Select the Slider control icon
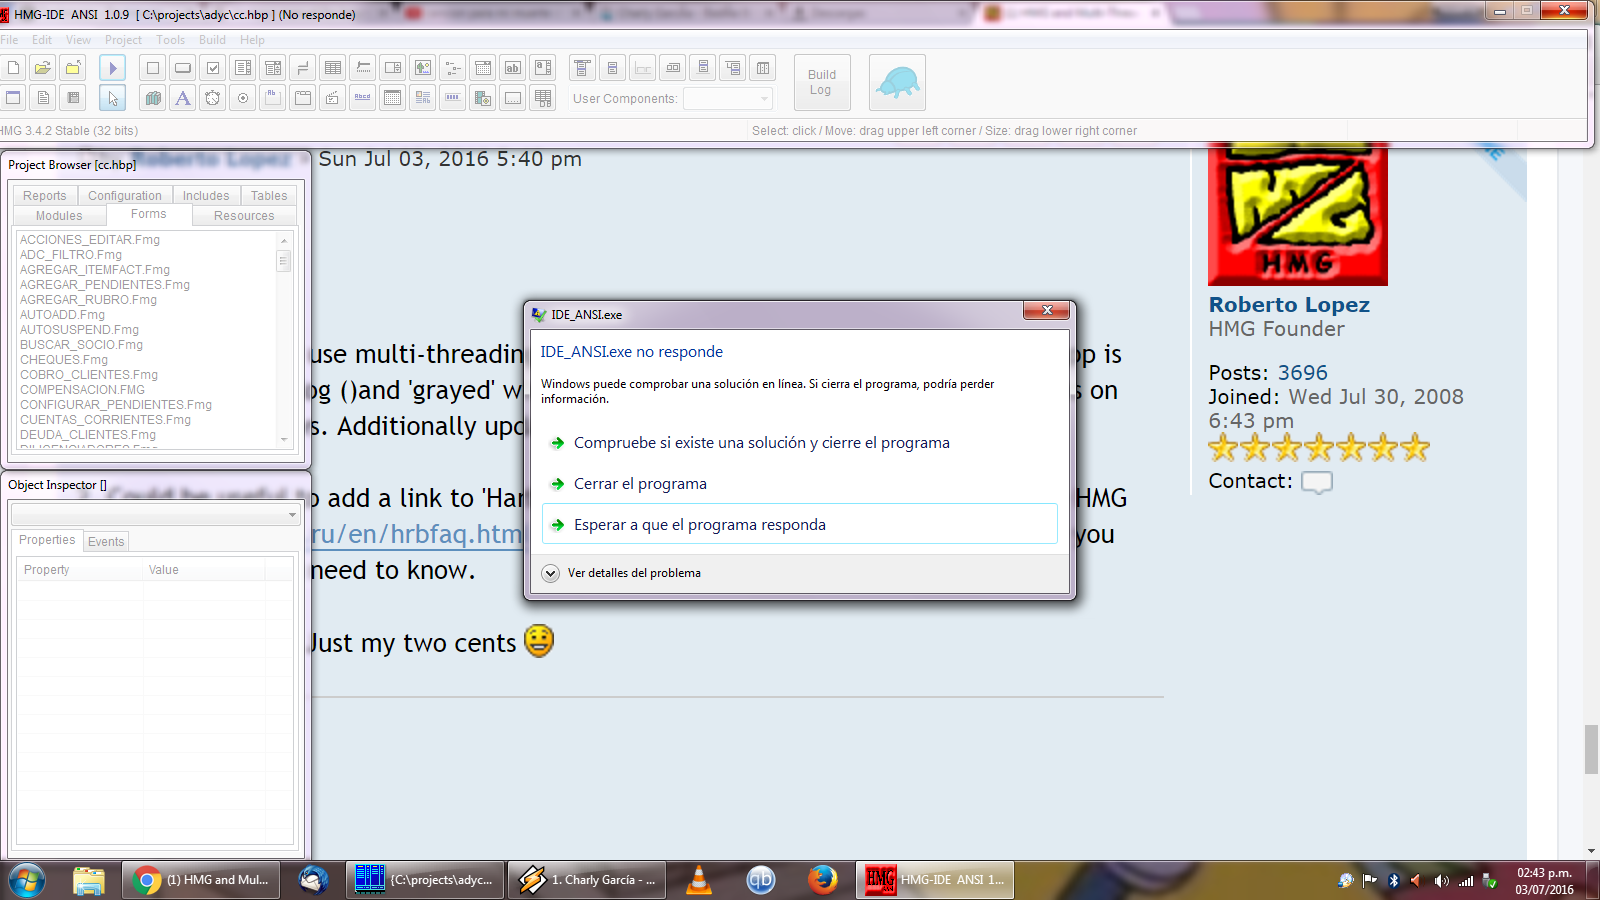Viewport: 1600px width, 900px height. click(x=363, y=68)
